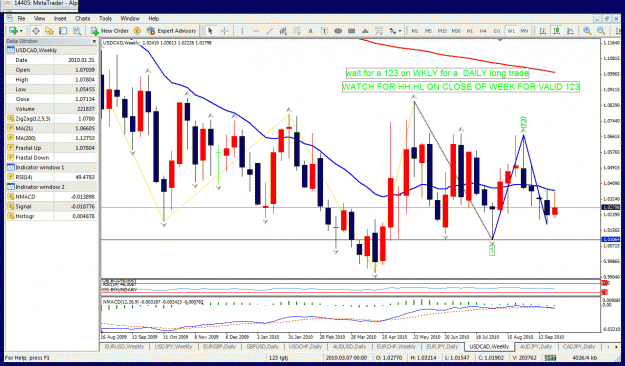Toggle the Market Watch window icon
The image size is (625, 366).
click(36, 31)
